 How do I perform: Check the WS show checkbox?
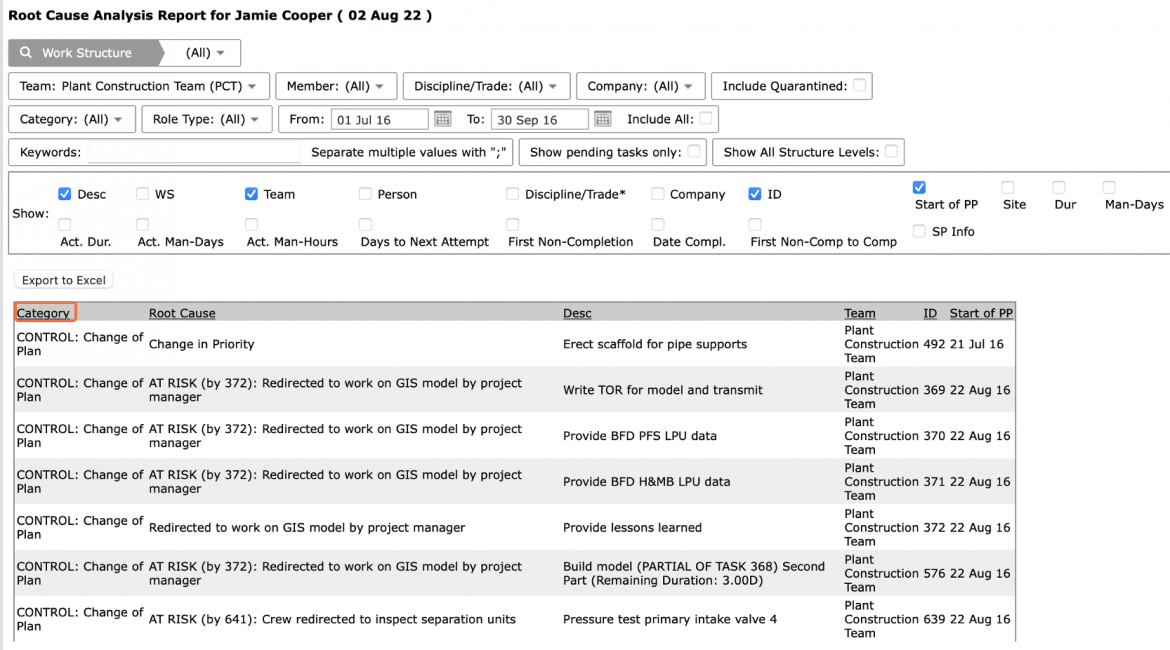[143, 194]
